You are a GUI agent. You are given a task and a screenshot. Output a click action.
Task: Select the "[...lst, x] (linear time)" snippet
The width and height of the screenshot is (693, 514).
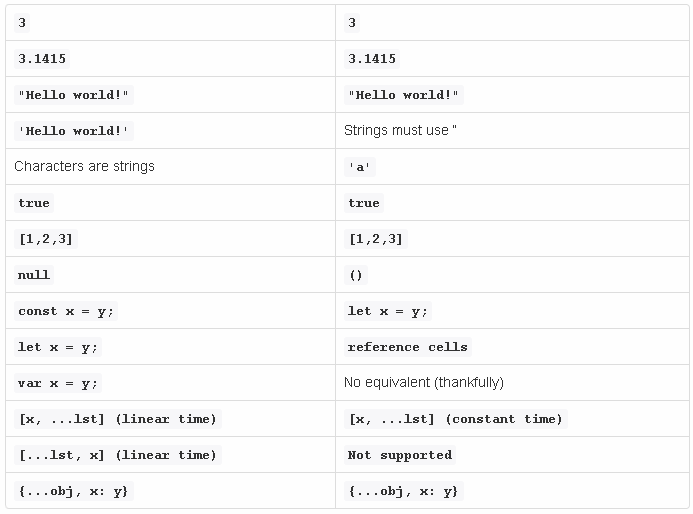coord(117,455)
